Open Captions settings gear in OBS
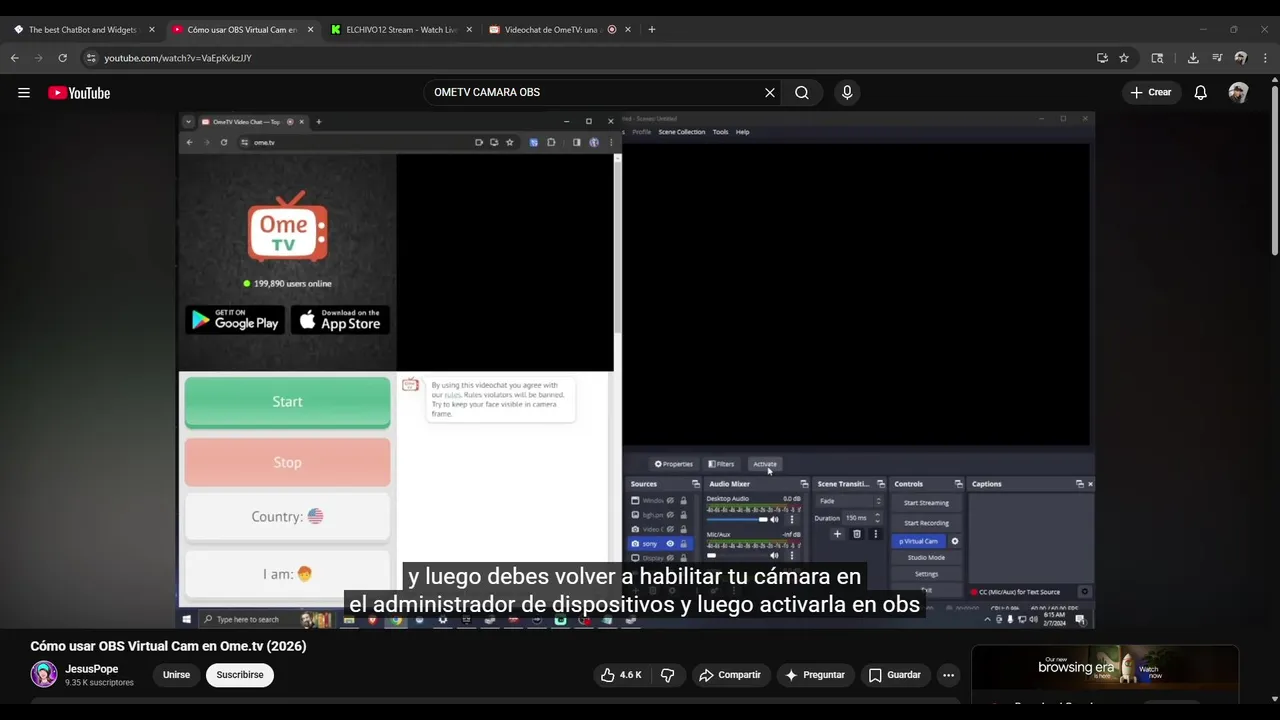 [1084, 592]
